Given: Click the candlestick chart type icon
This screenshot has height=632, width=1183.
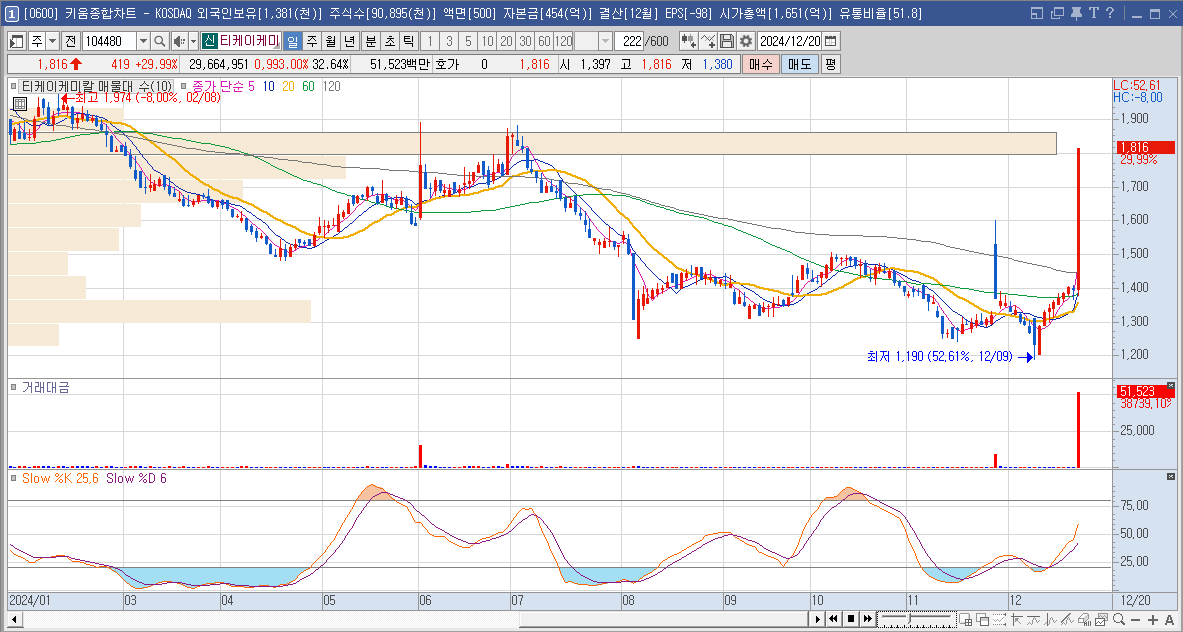Looking at the screenshot, I should pos(689,41).
